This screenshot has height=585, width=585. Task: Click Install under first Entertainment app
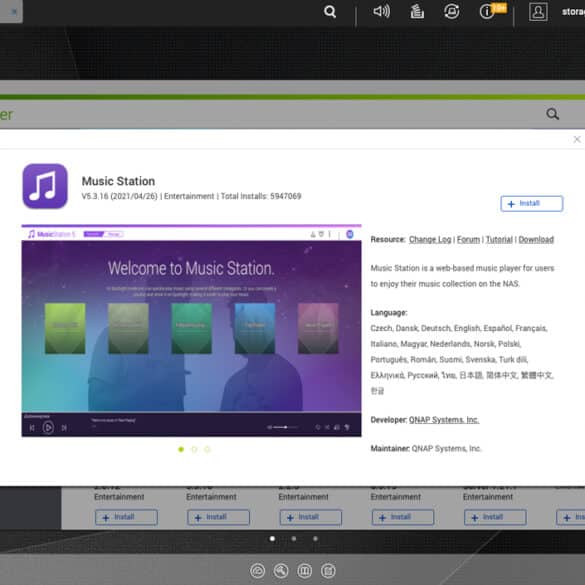pyautogui.click(x=126, y=517)
